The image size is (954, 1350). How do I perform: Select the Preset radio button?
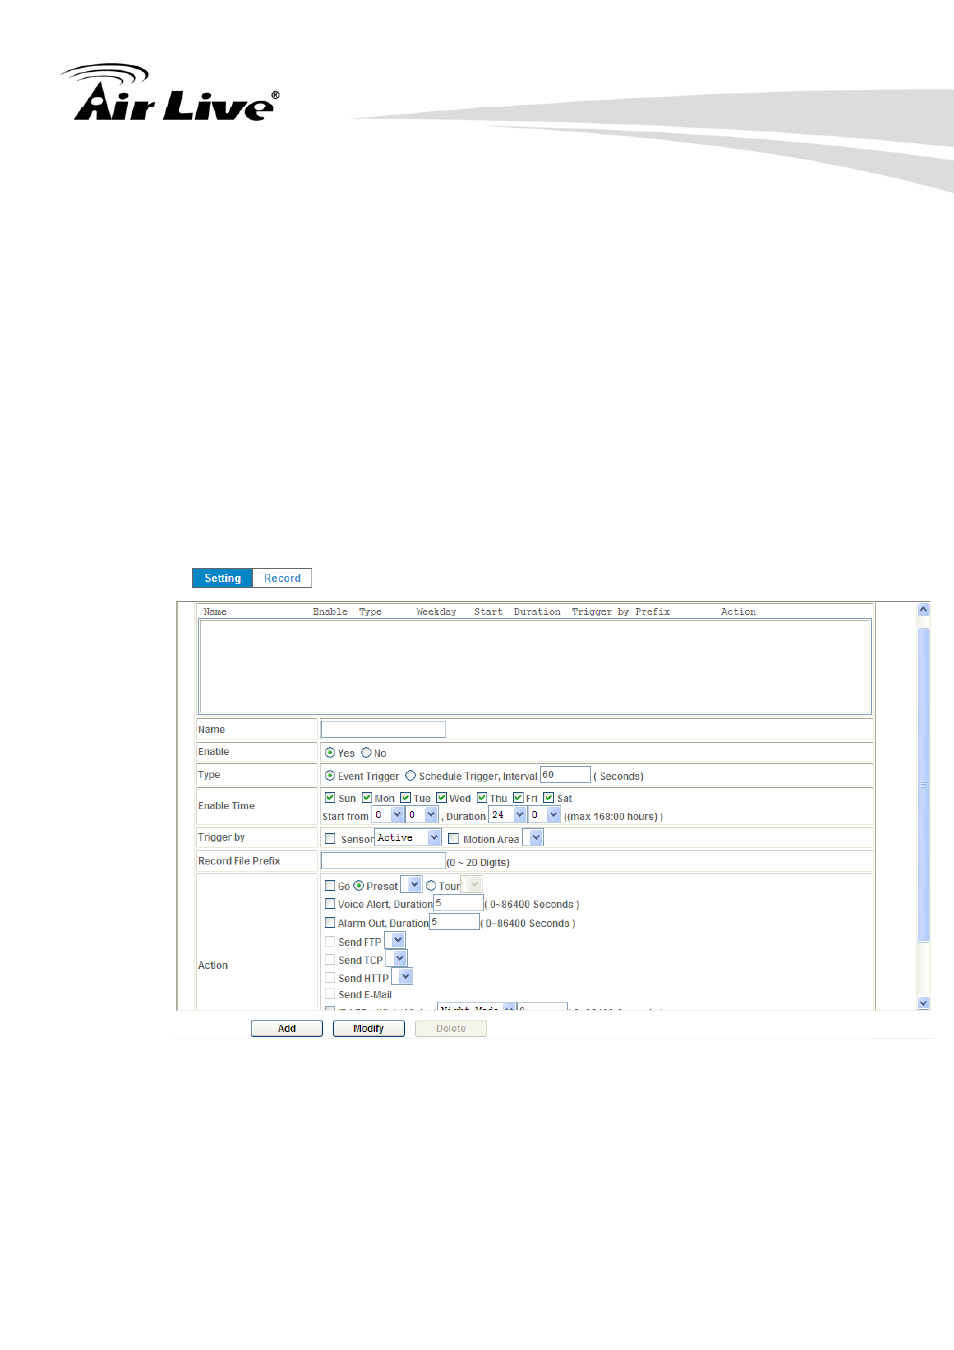[x=359, y=886]
